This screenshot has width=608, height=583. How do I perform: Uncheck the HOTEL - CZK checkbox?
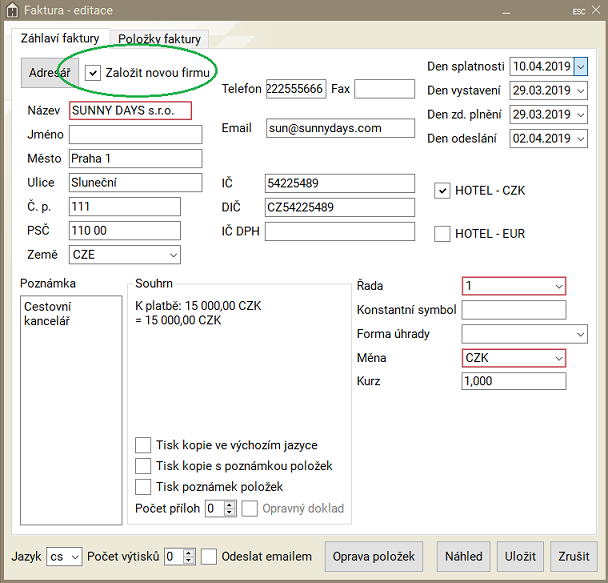(x=442, y=191)
